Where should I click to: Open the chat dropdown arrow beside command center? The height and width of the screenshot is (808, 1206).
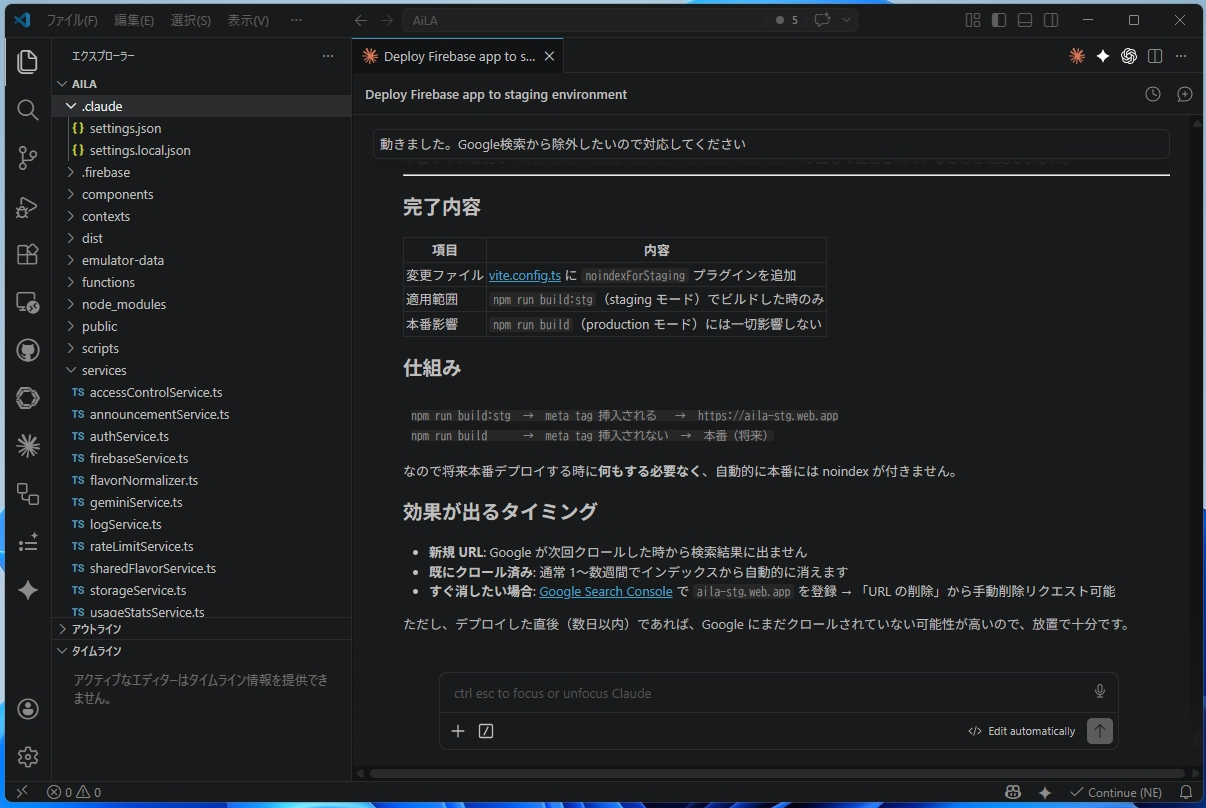coord(846,20)
